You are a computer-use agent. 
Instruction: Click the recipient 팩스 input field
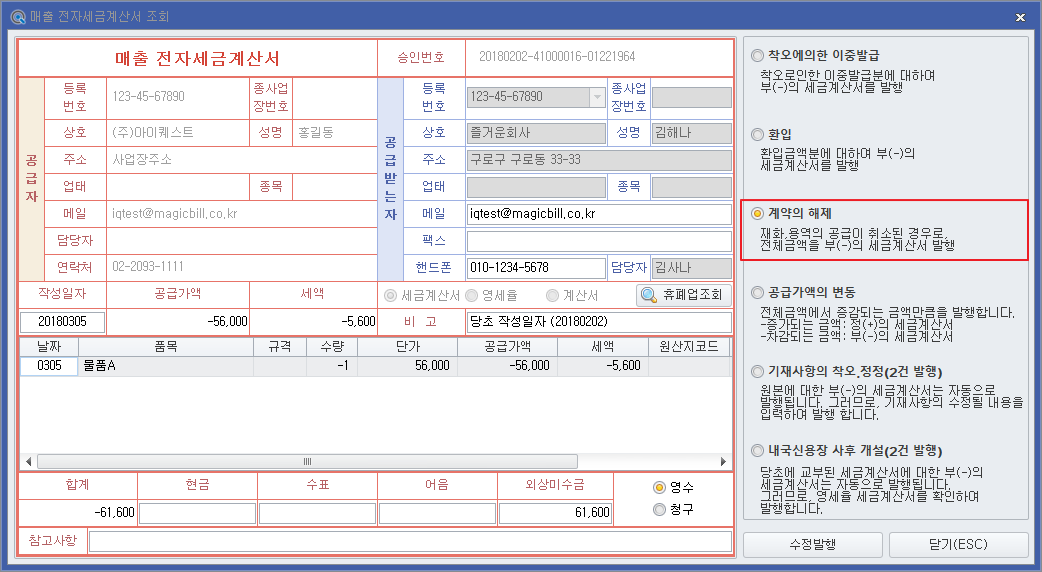(599, 241)
